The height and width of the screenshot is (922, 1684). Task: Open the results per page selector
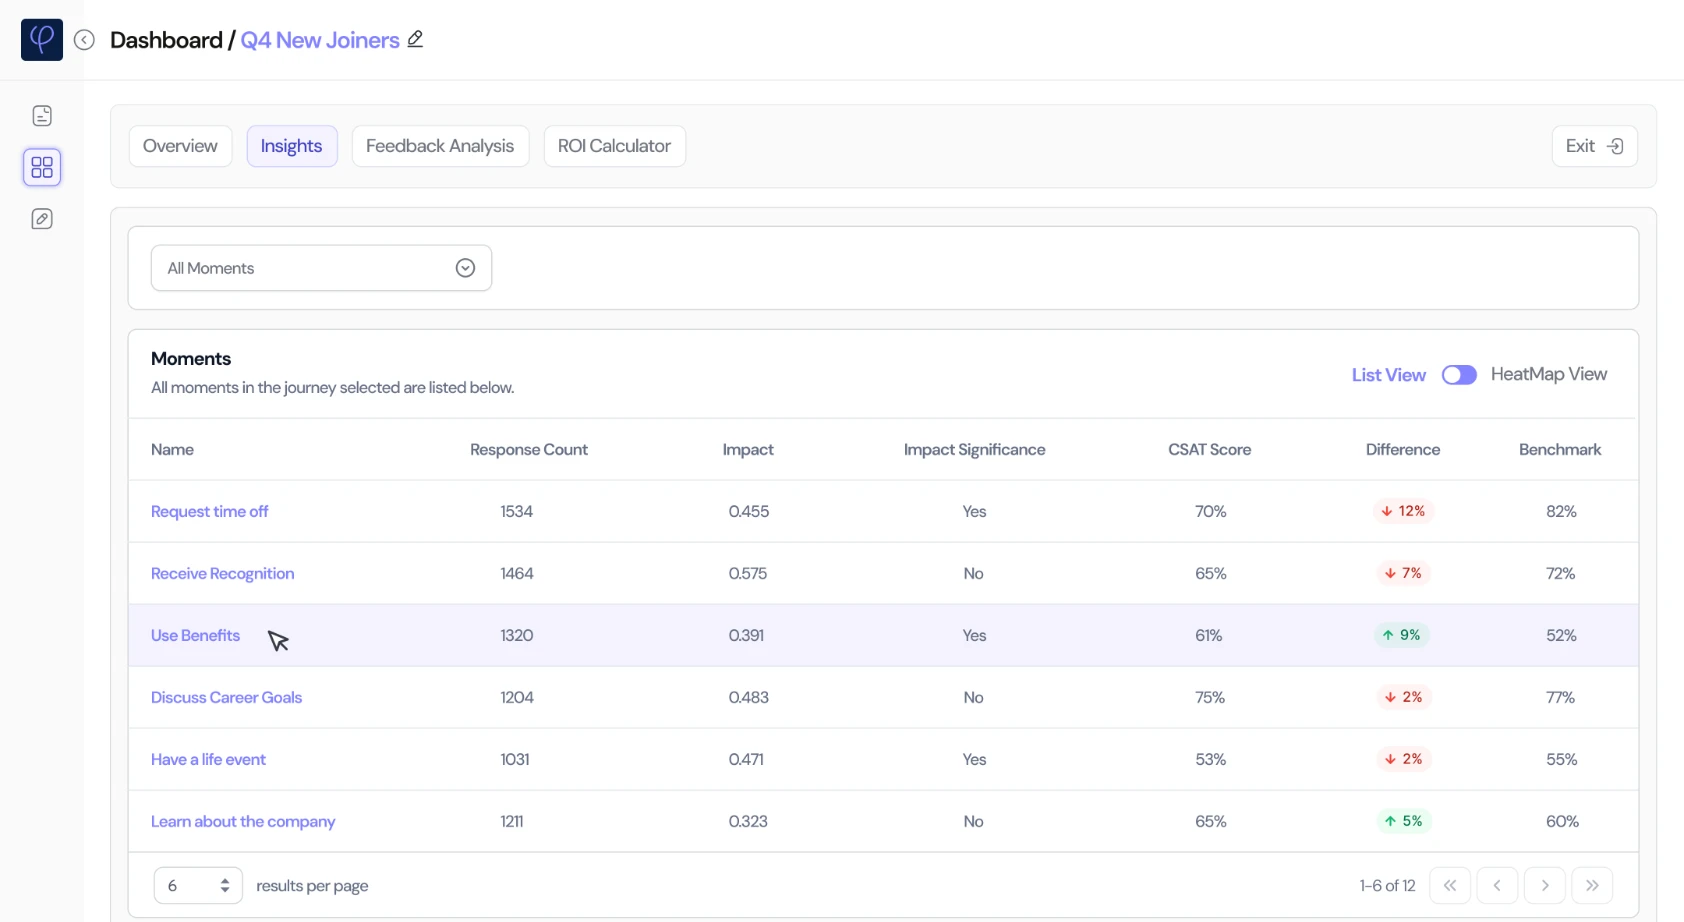pyautogui.click(x=198, y=886)
